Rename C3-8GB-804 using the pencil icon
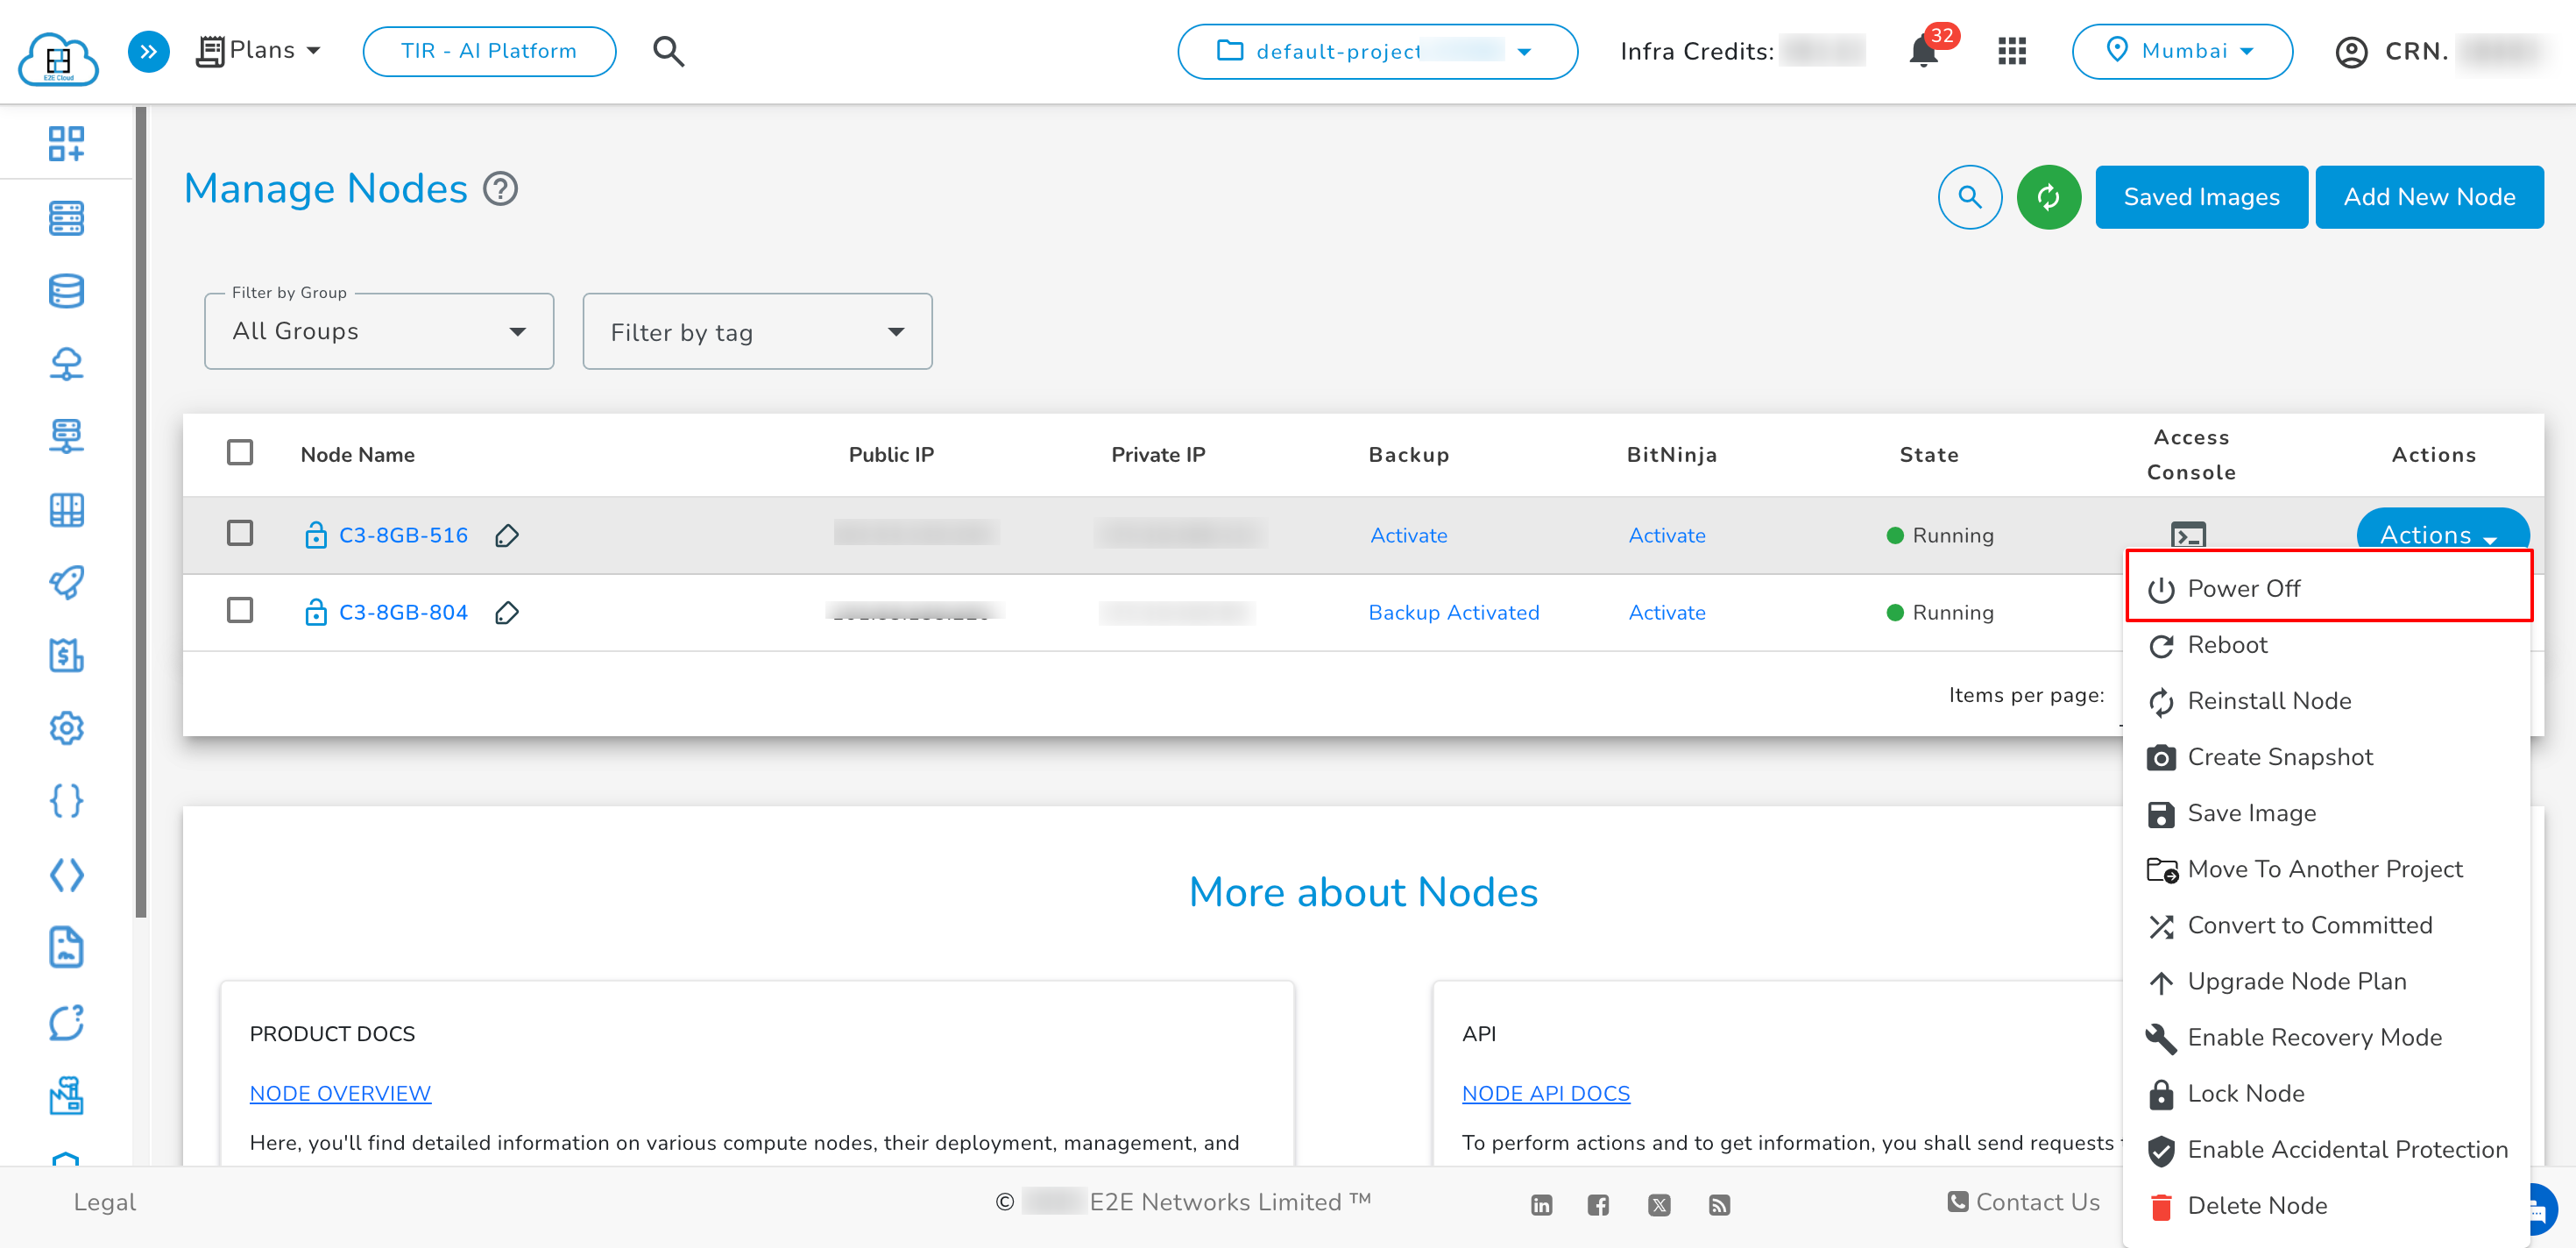The width and height of the screenshot is (2576, 1248). pos(507,612)
